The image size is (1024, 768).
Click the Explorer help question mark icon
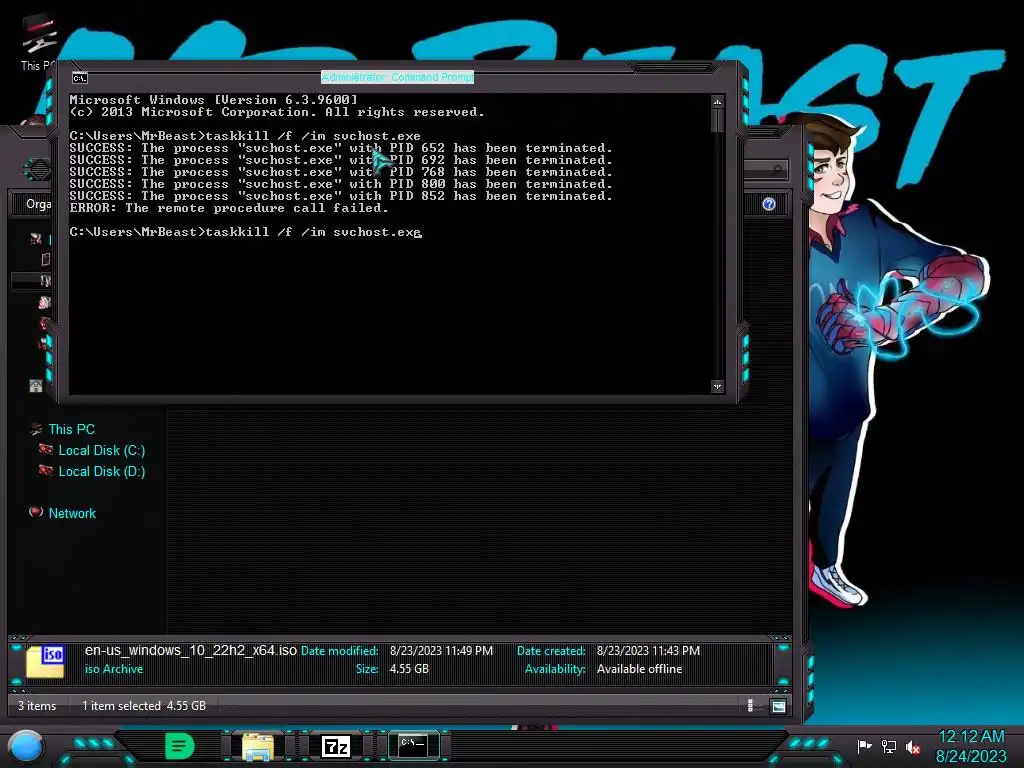point(769,204)
